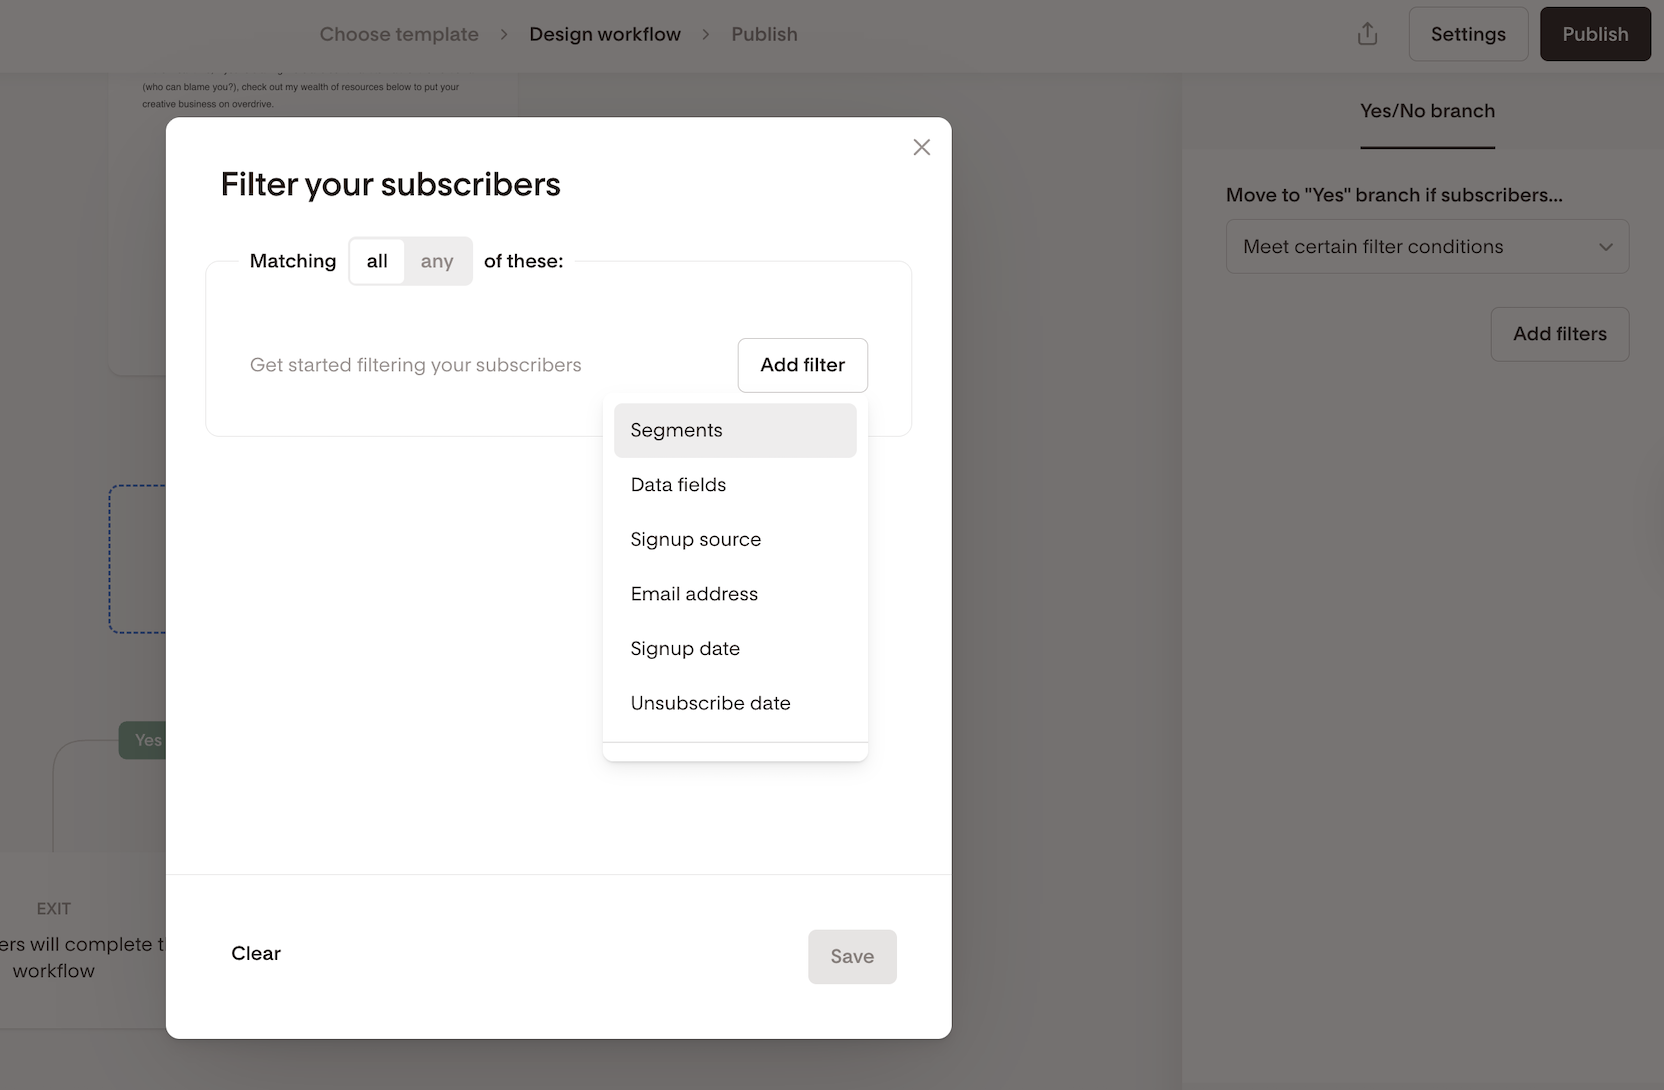Select the Yes/No branch tab
This screenshot has width=1664, height=1090.
point(1427,111)
